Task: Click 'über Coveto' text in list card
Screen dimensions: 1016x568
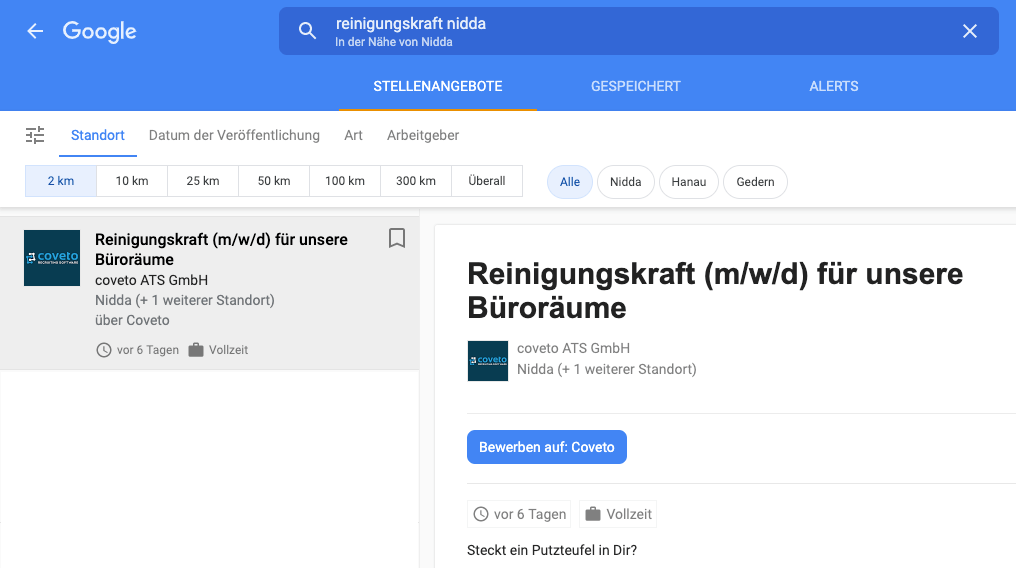Action: 132,321
